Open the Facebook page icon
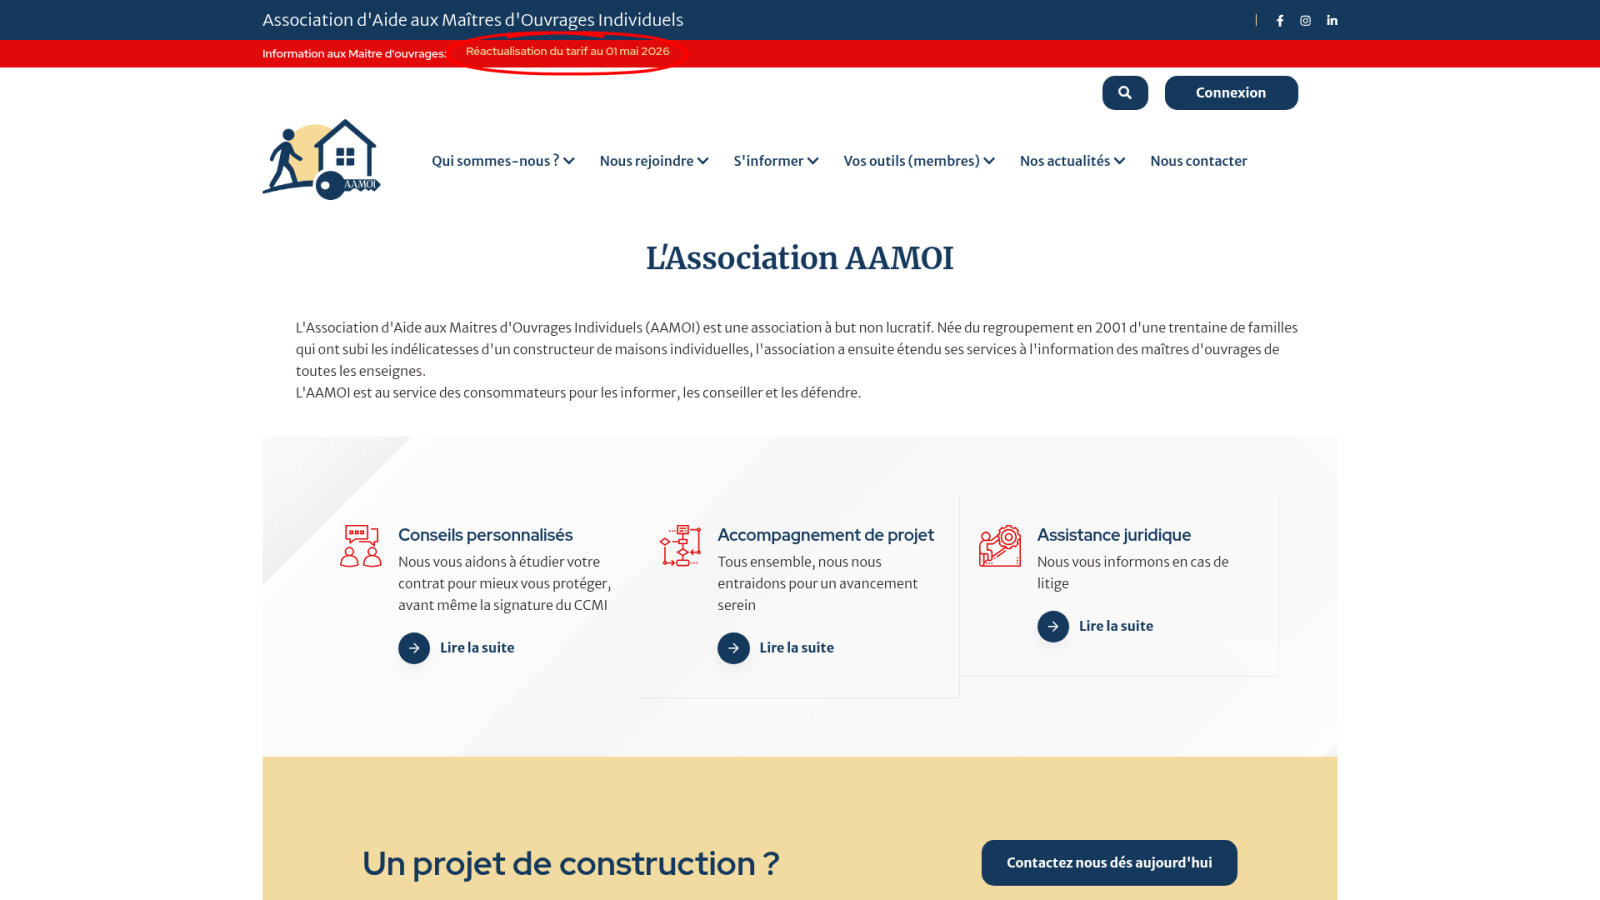The width and height of the screenshot is (1600, 900). click(1280, 20)
